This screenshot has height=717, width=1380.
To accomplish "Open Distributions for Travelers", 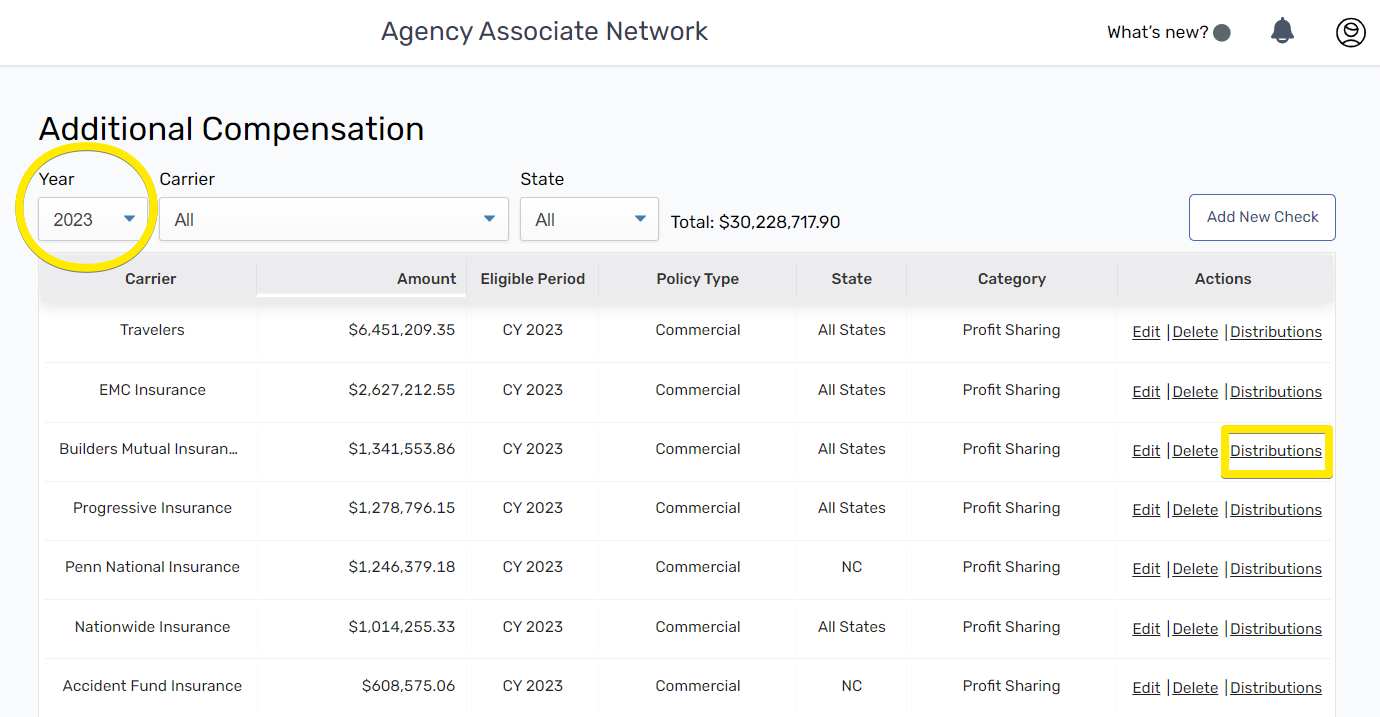I will [x=1276, y=332].
